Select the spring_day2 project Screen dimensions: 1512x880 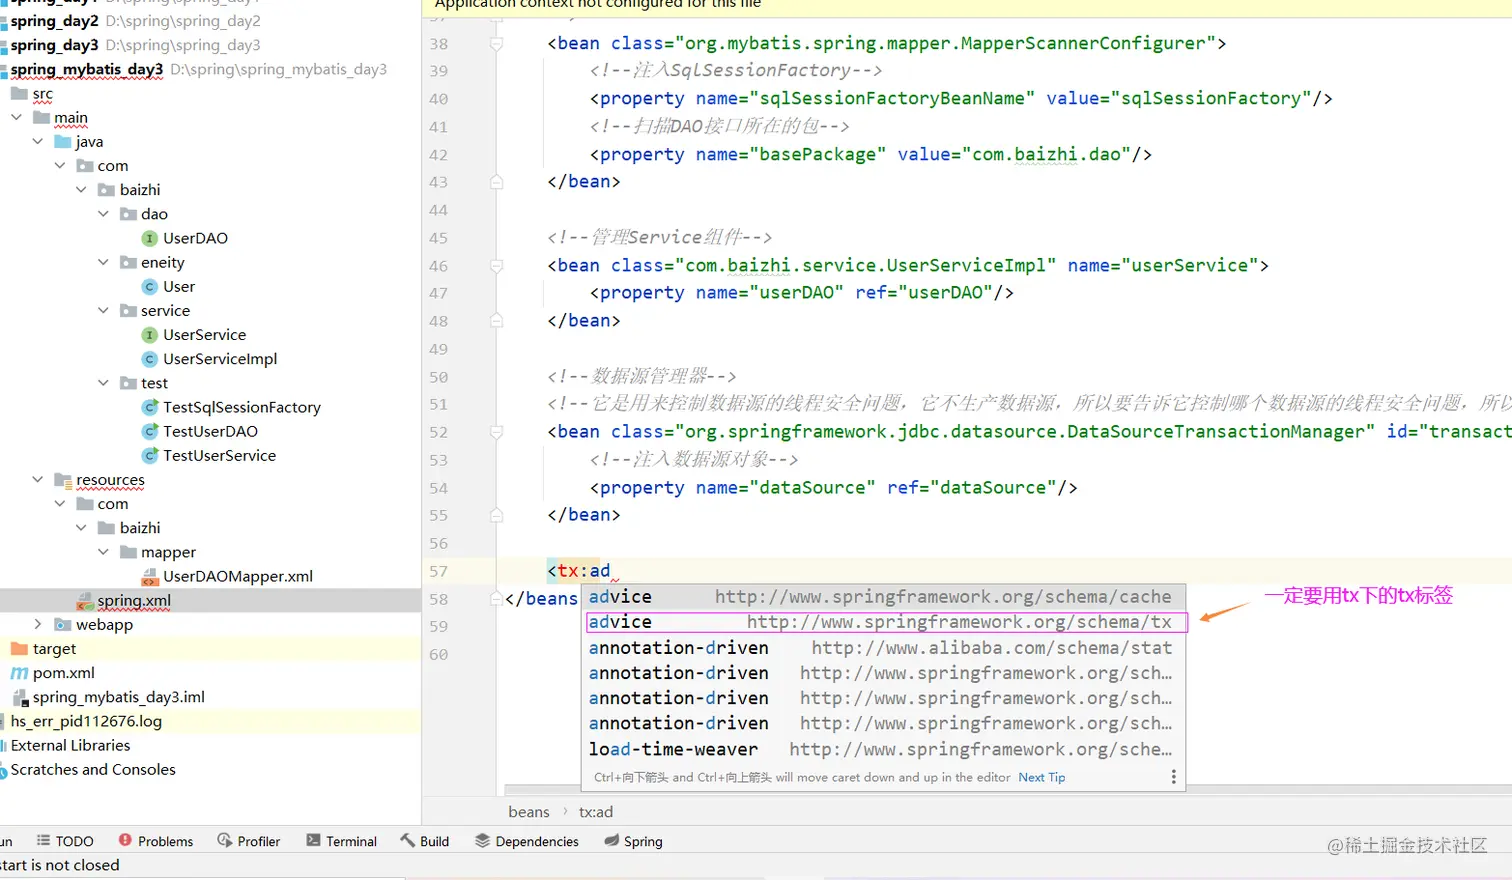pyautogui.click(x=54, y=21)
